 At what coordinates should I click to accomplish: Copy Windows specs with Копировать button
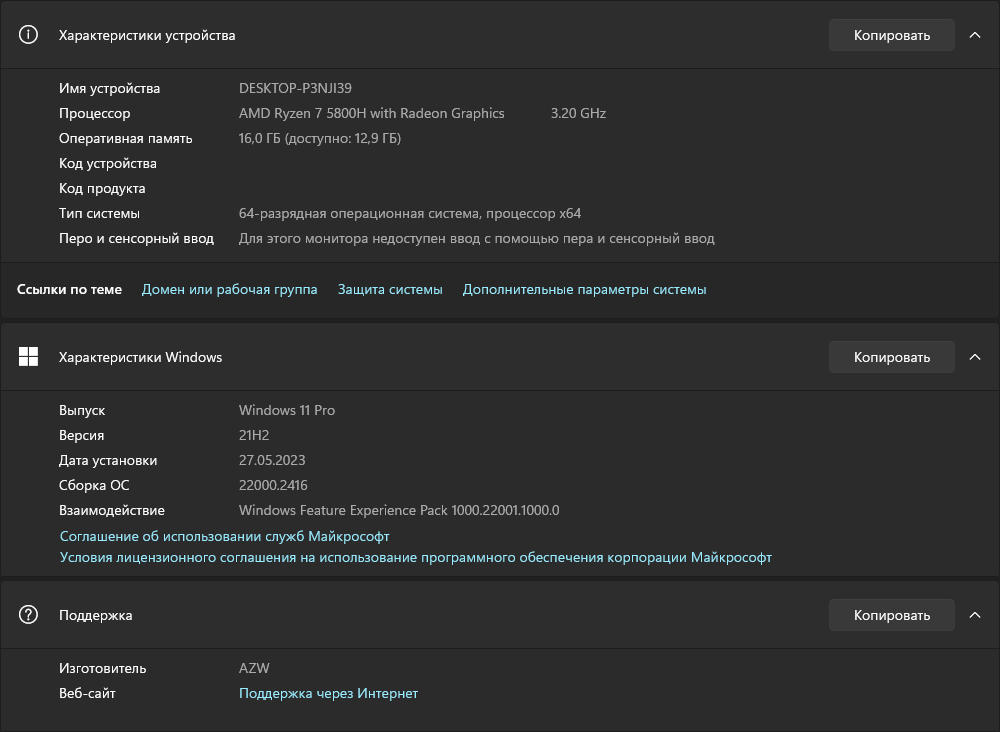[x=891, y=357]
